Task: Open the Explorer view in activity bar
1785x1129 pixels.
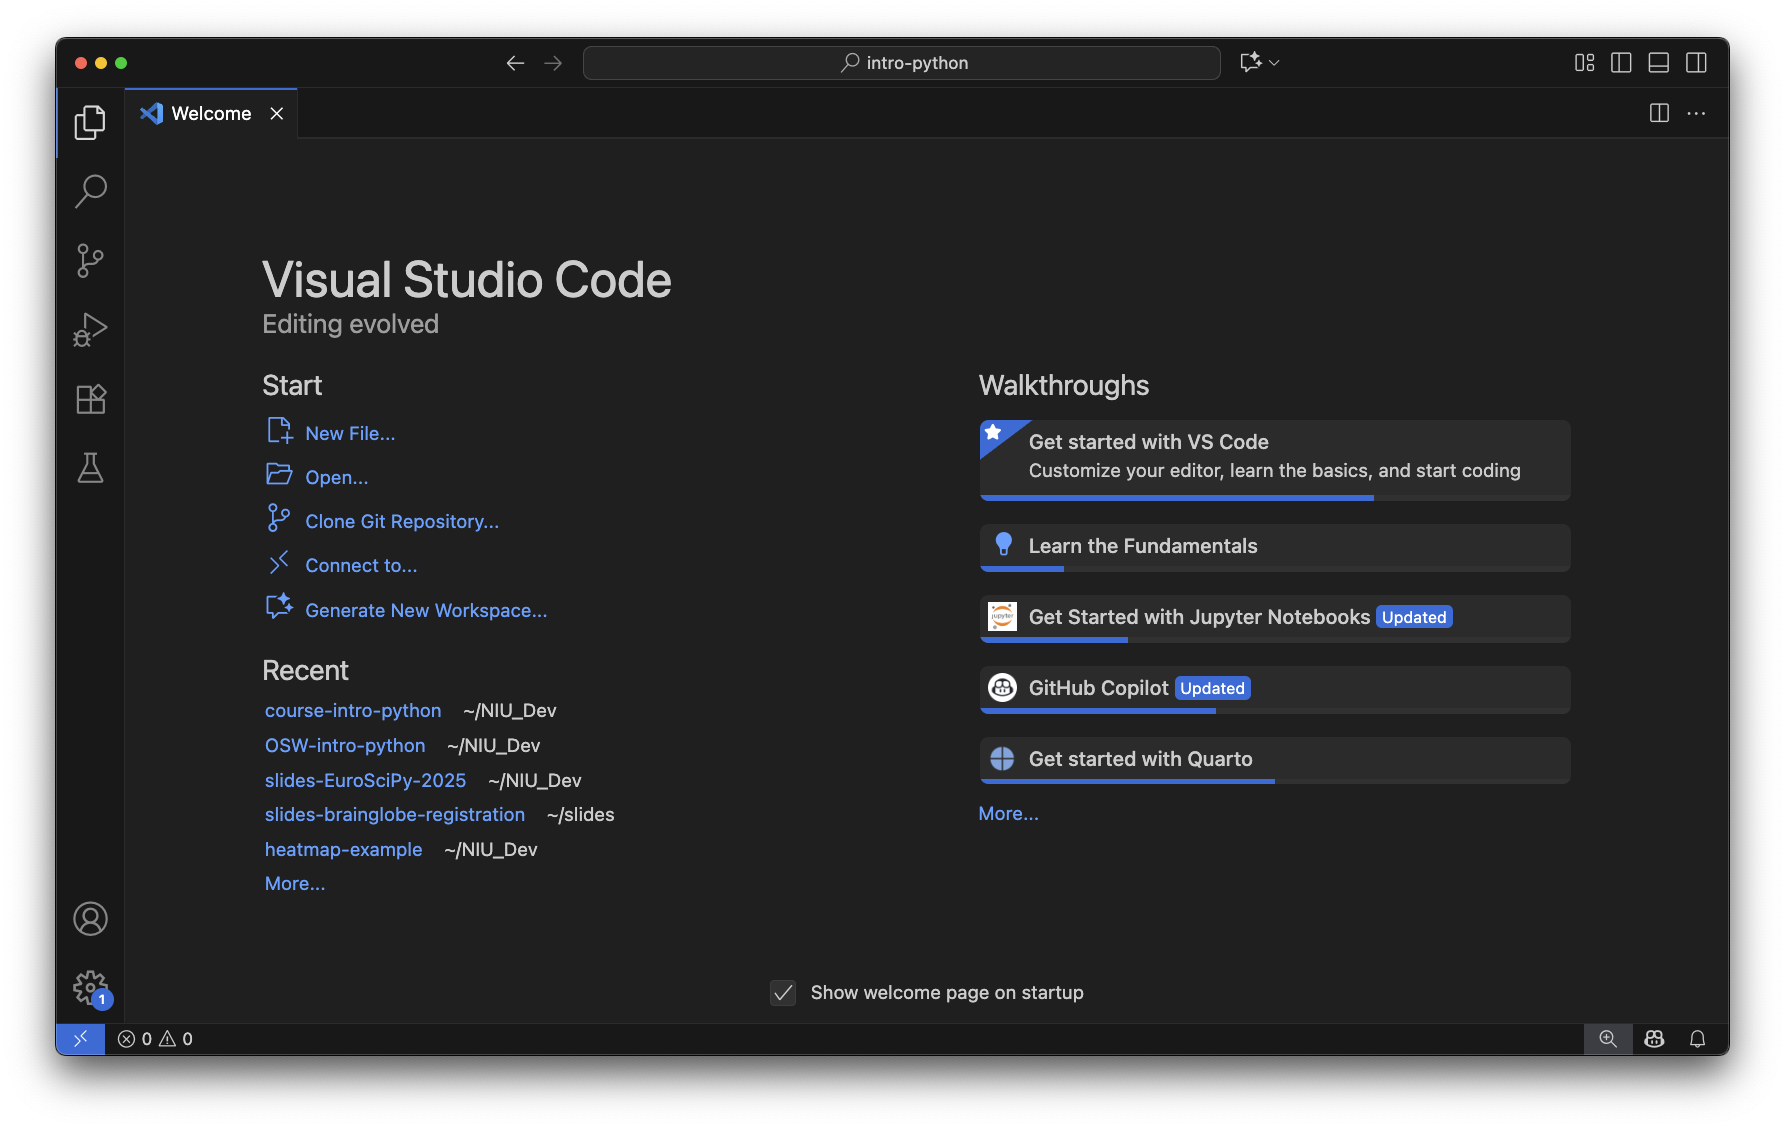Action: pos(90,122)
